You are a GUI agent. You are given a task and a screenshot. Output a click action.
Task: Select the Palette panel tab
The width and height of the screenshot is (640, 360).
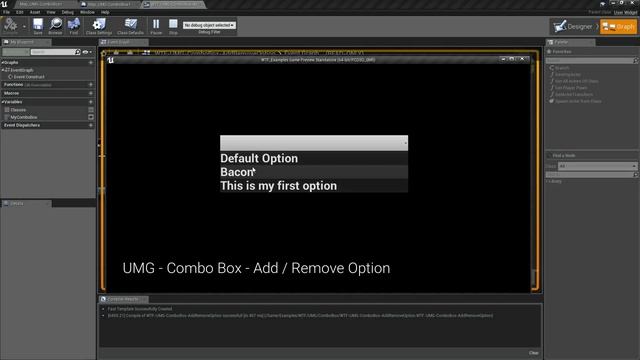coord(571,42)
